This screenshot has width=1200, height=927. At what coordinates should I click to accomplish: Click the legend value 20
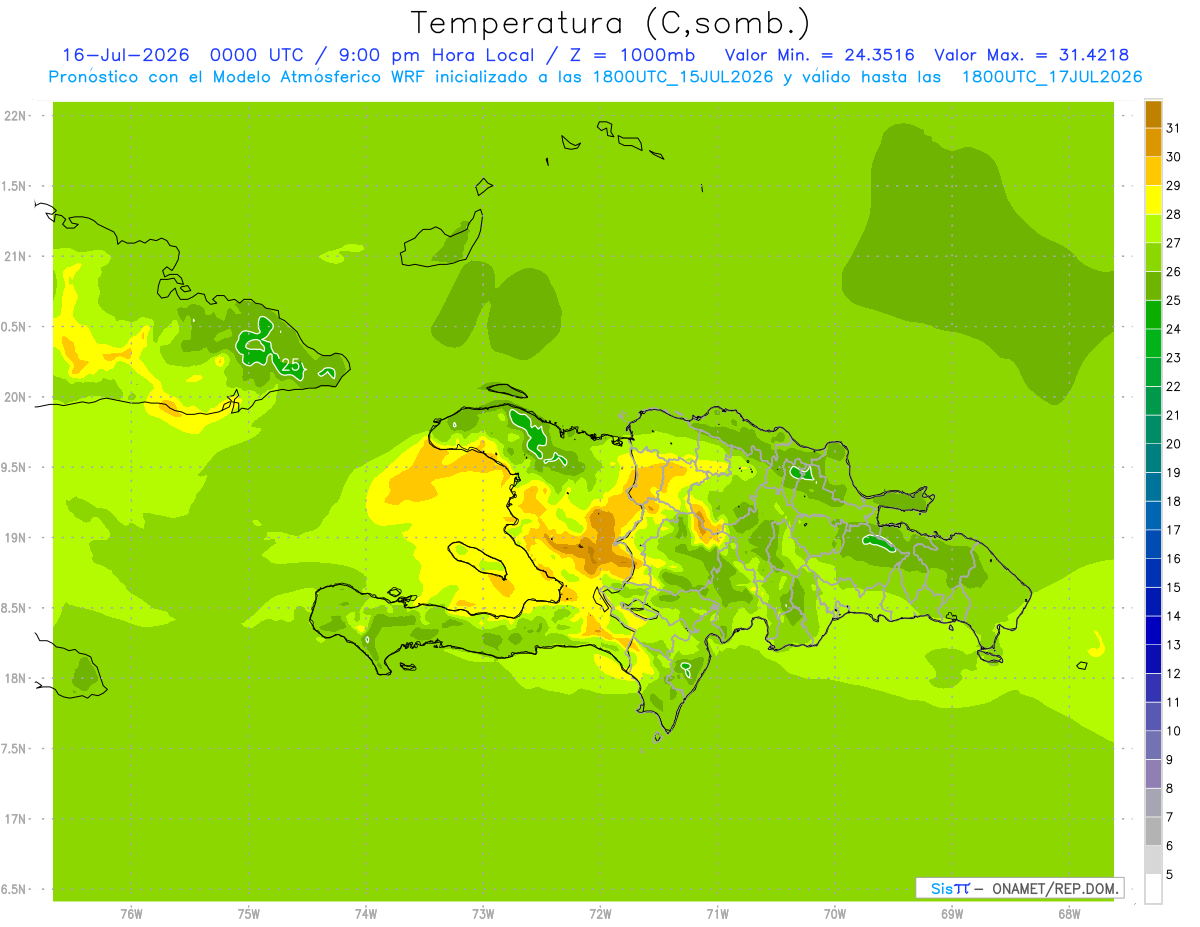(x=1173, y=443)
